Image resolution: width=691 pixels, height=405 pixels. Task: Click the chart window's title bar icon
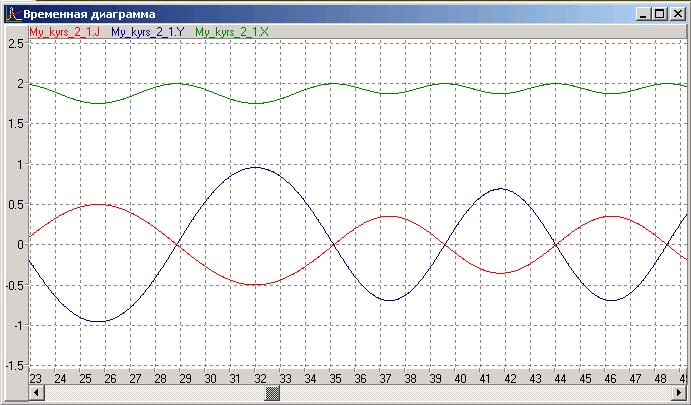[13, 15]
